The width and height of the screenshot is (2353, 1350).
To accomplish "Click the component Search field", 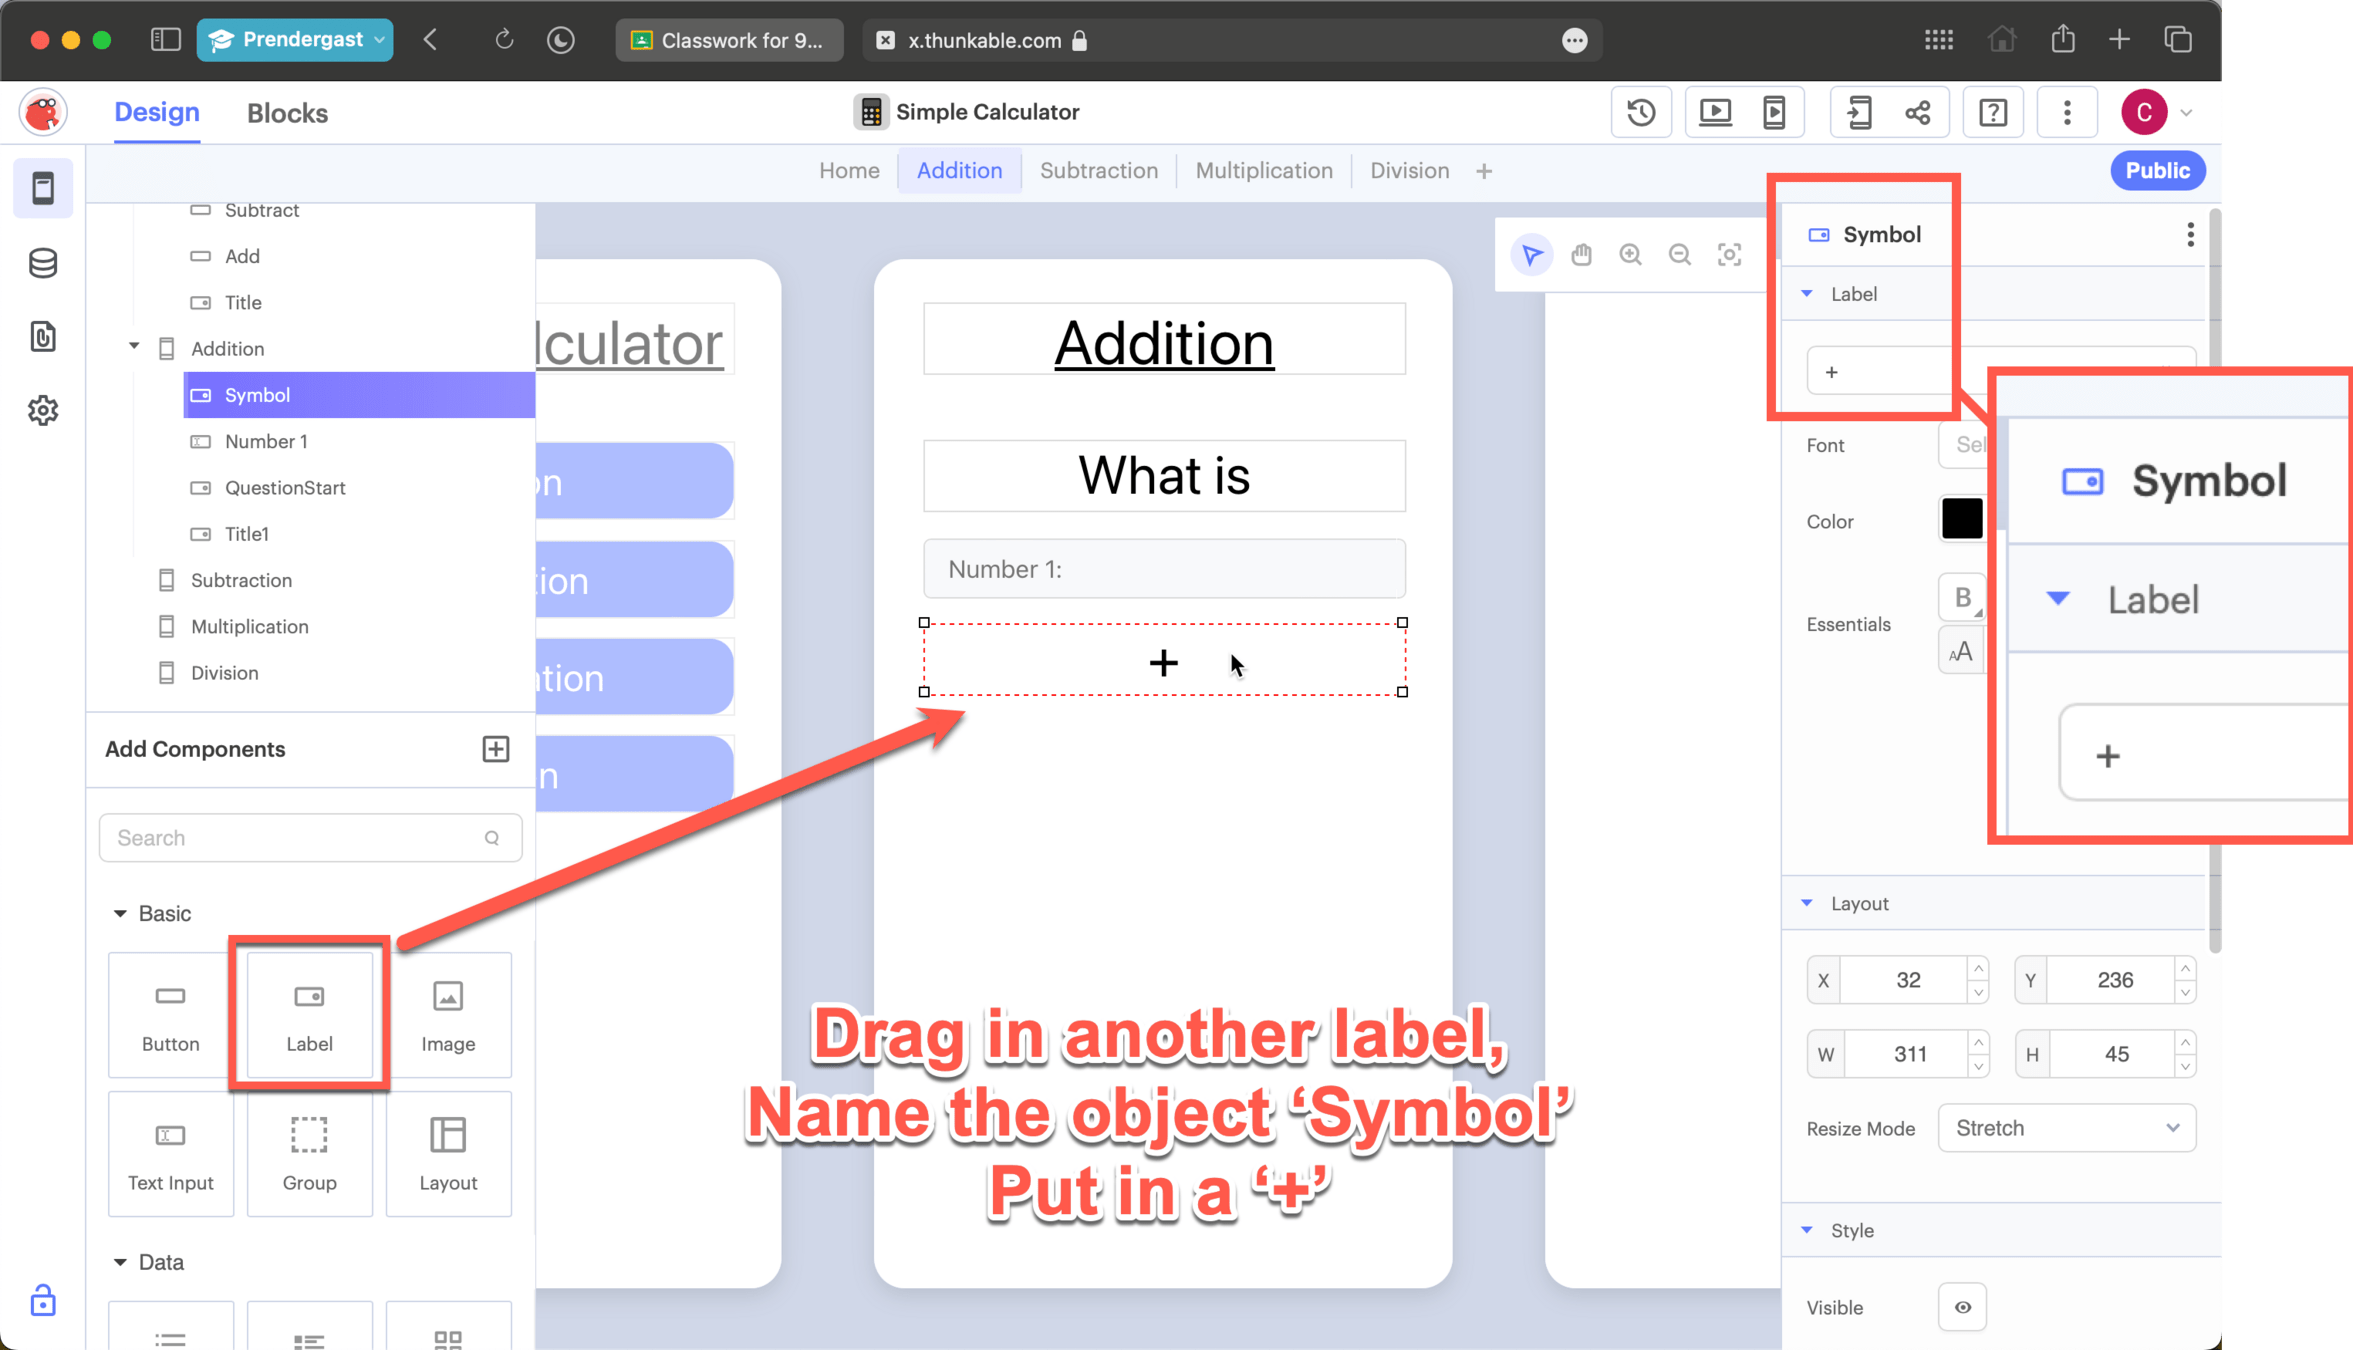I will tap(300, 838).
